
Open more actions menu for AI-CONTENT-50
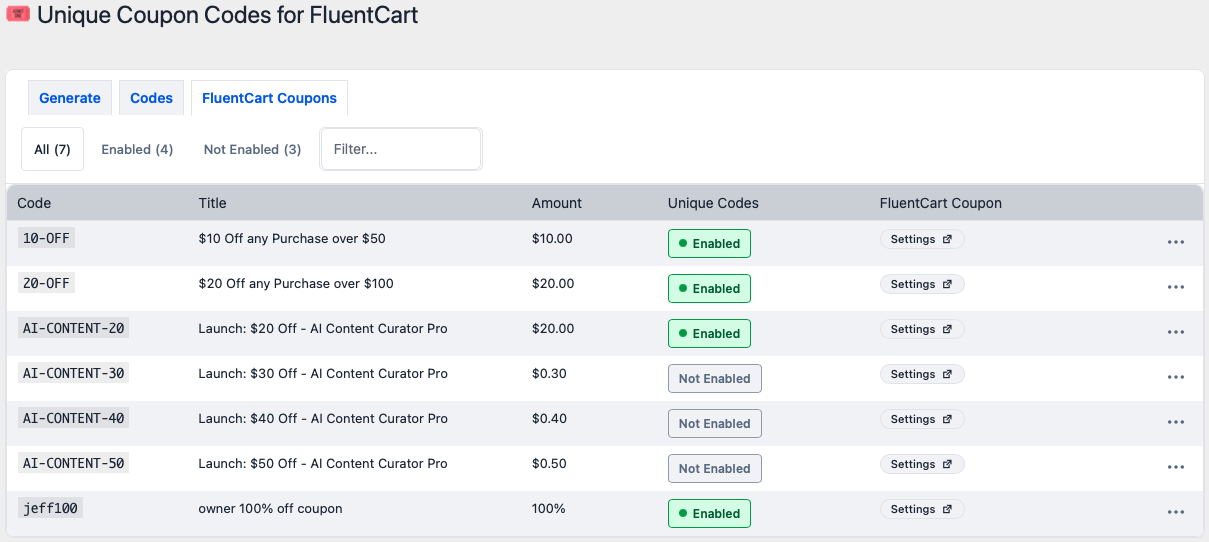point(1175,467)
